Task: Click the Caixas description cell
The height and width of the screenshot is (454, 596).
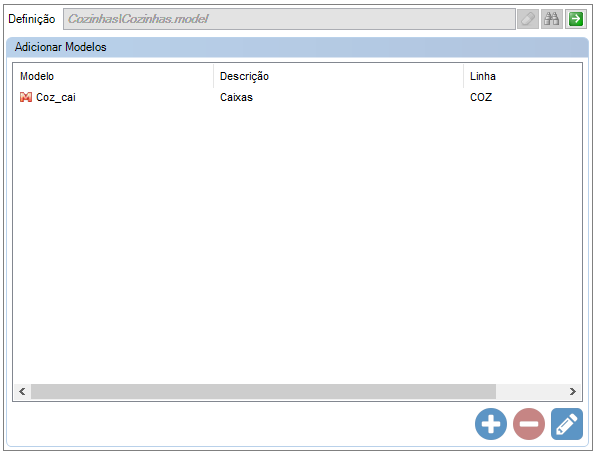Action: click(236, 97)
